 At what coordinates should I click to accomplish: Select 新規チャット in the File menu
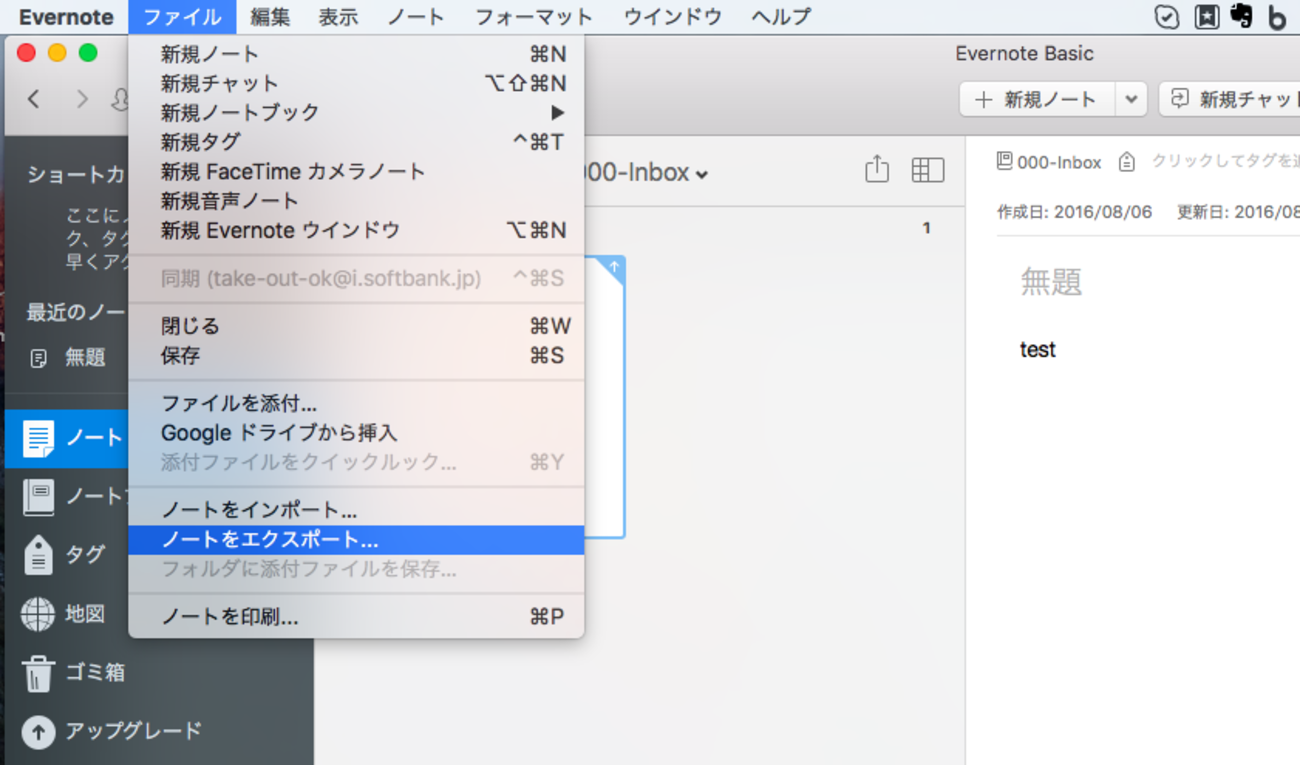tap(356, 83)
